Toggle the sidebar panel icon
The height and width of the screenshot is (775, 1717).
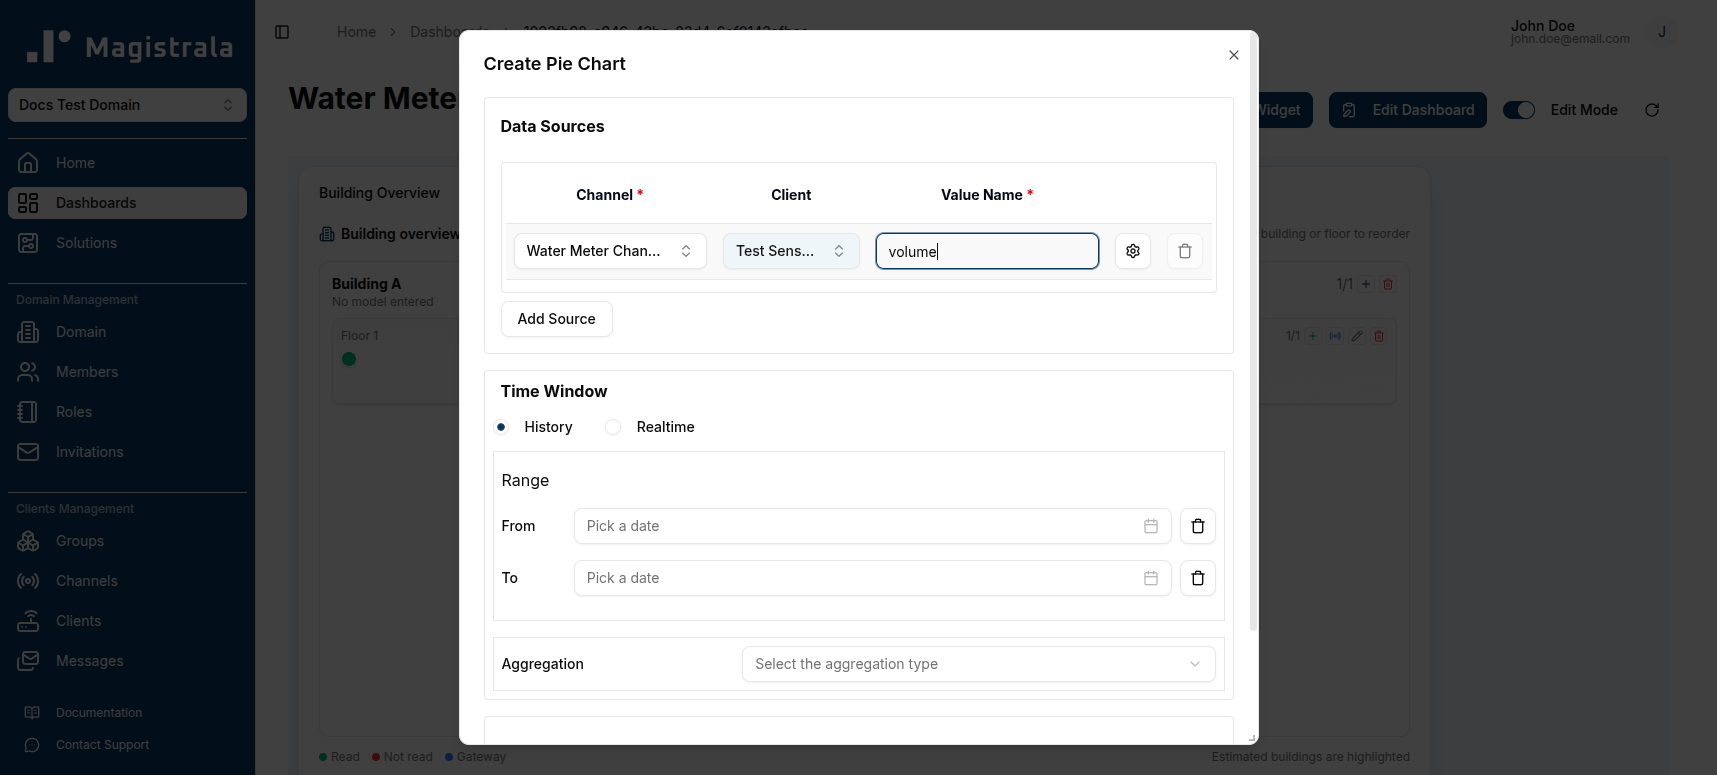282,32
